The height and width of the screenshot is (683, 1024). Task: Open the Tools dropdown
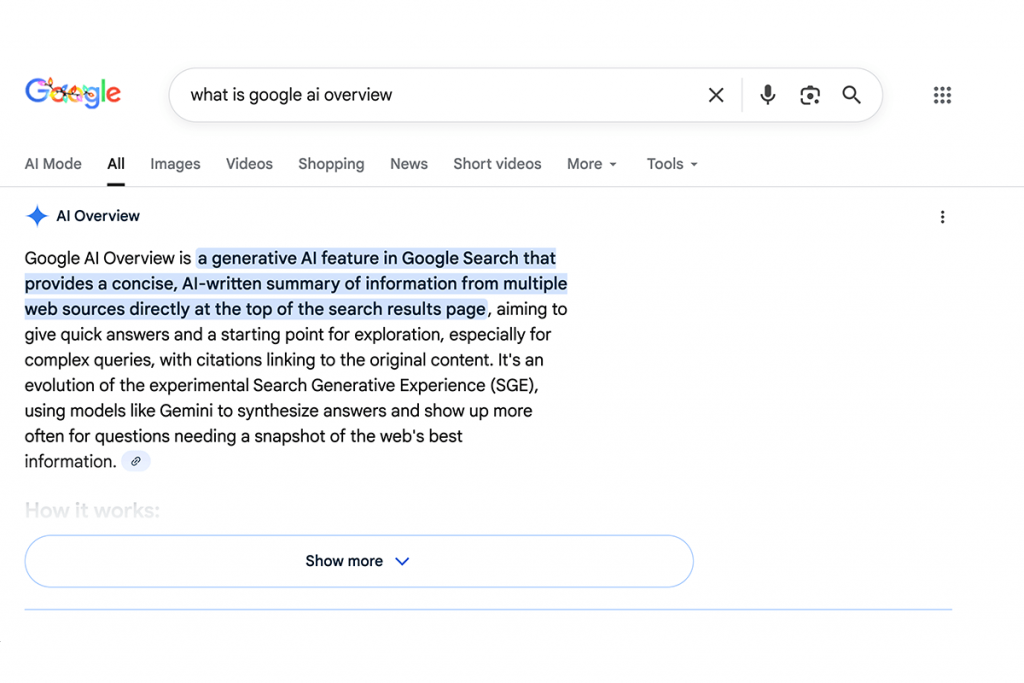pos(670,164)
